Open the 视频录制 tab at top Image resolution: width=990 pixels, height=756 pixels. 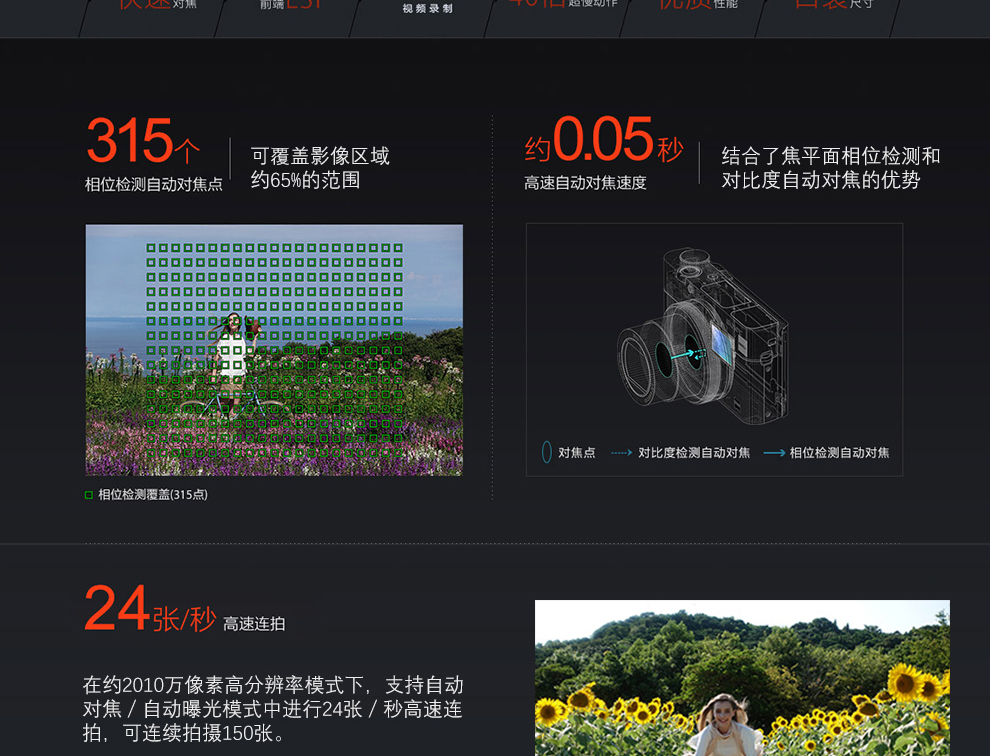(427, 9)
